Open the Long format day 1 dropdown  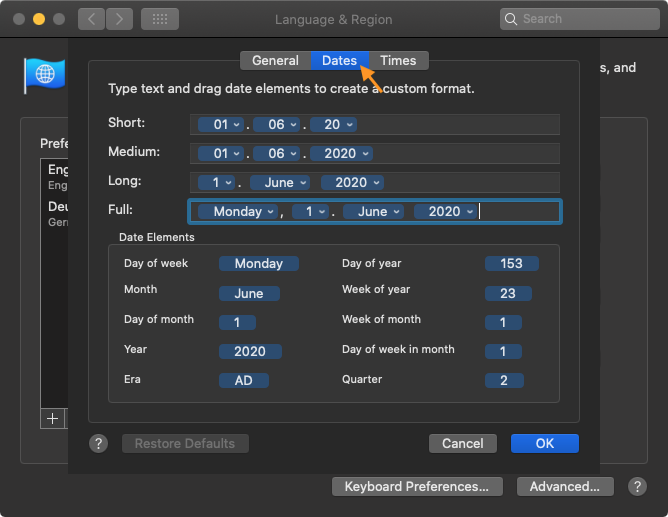coord(216,182)
